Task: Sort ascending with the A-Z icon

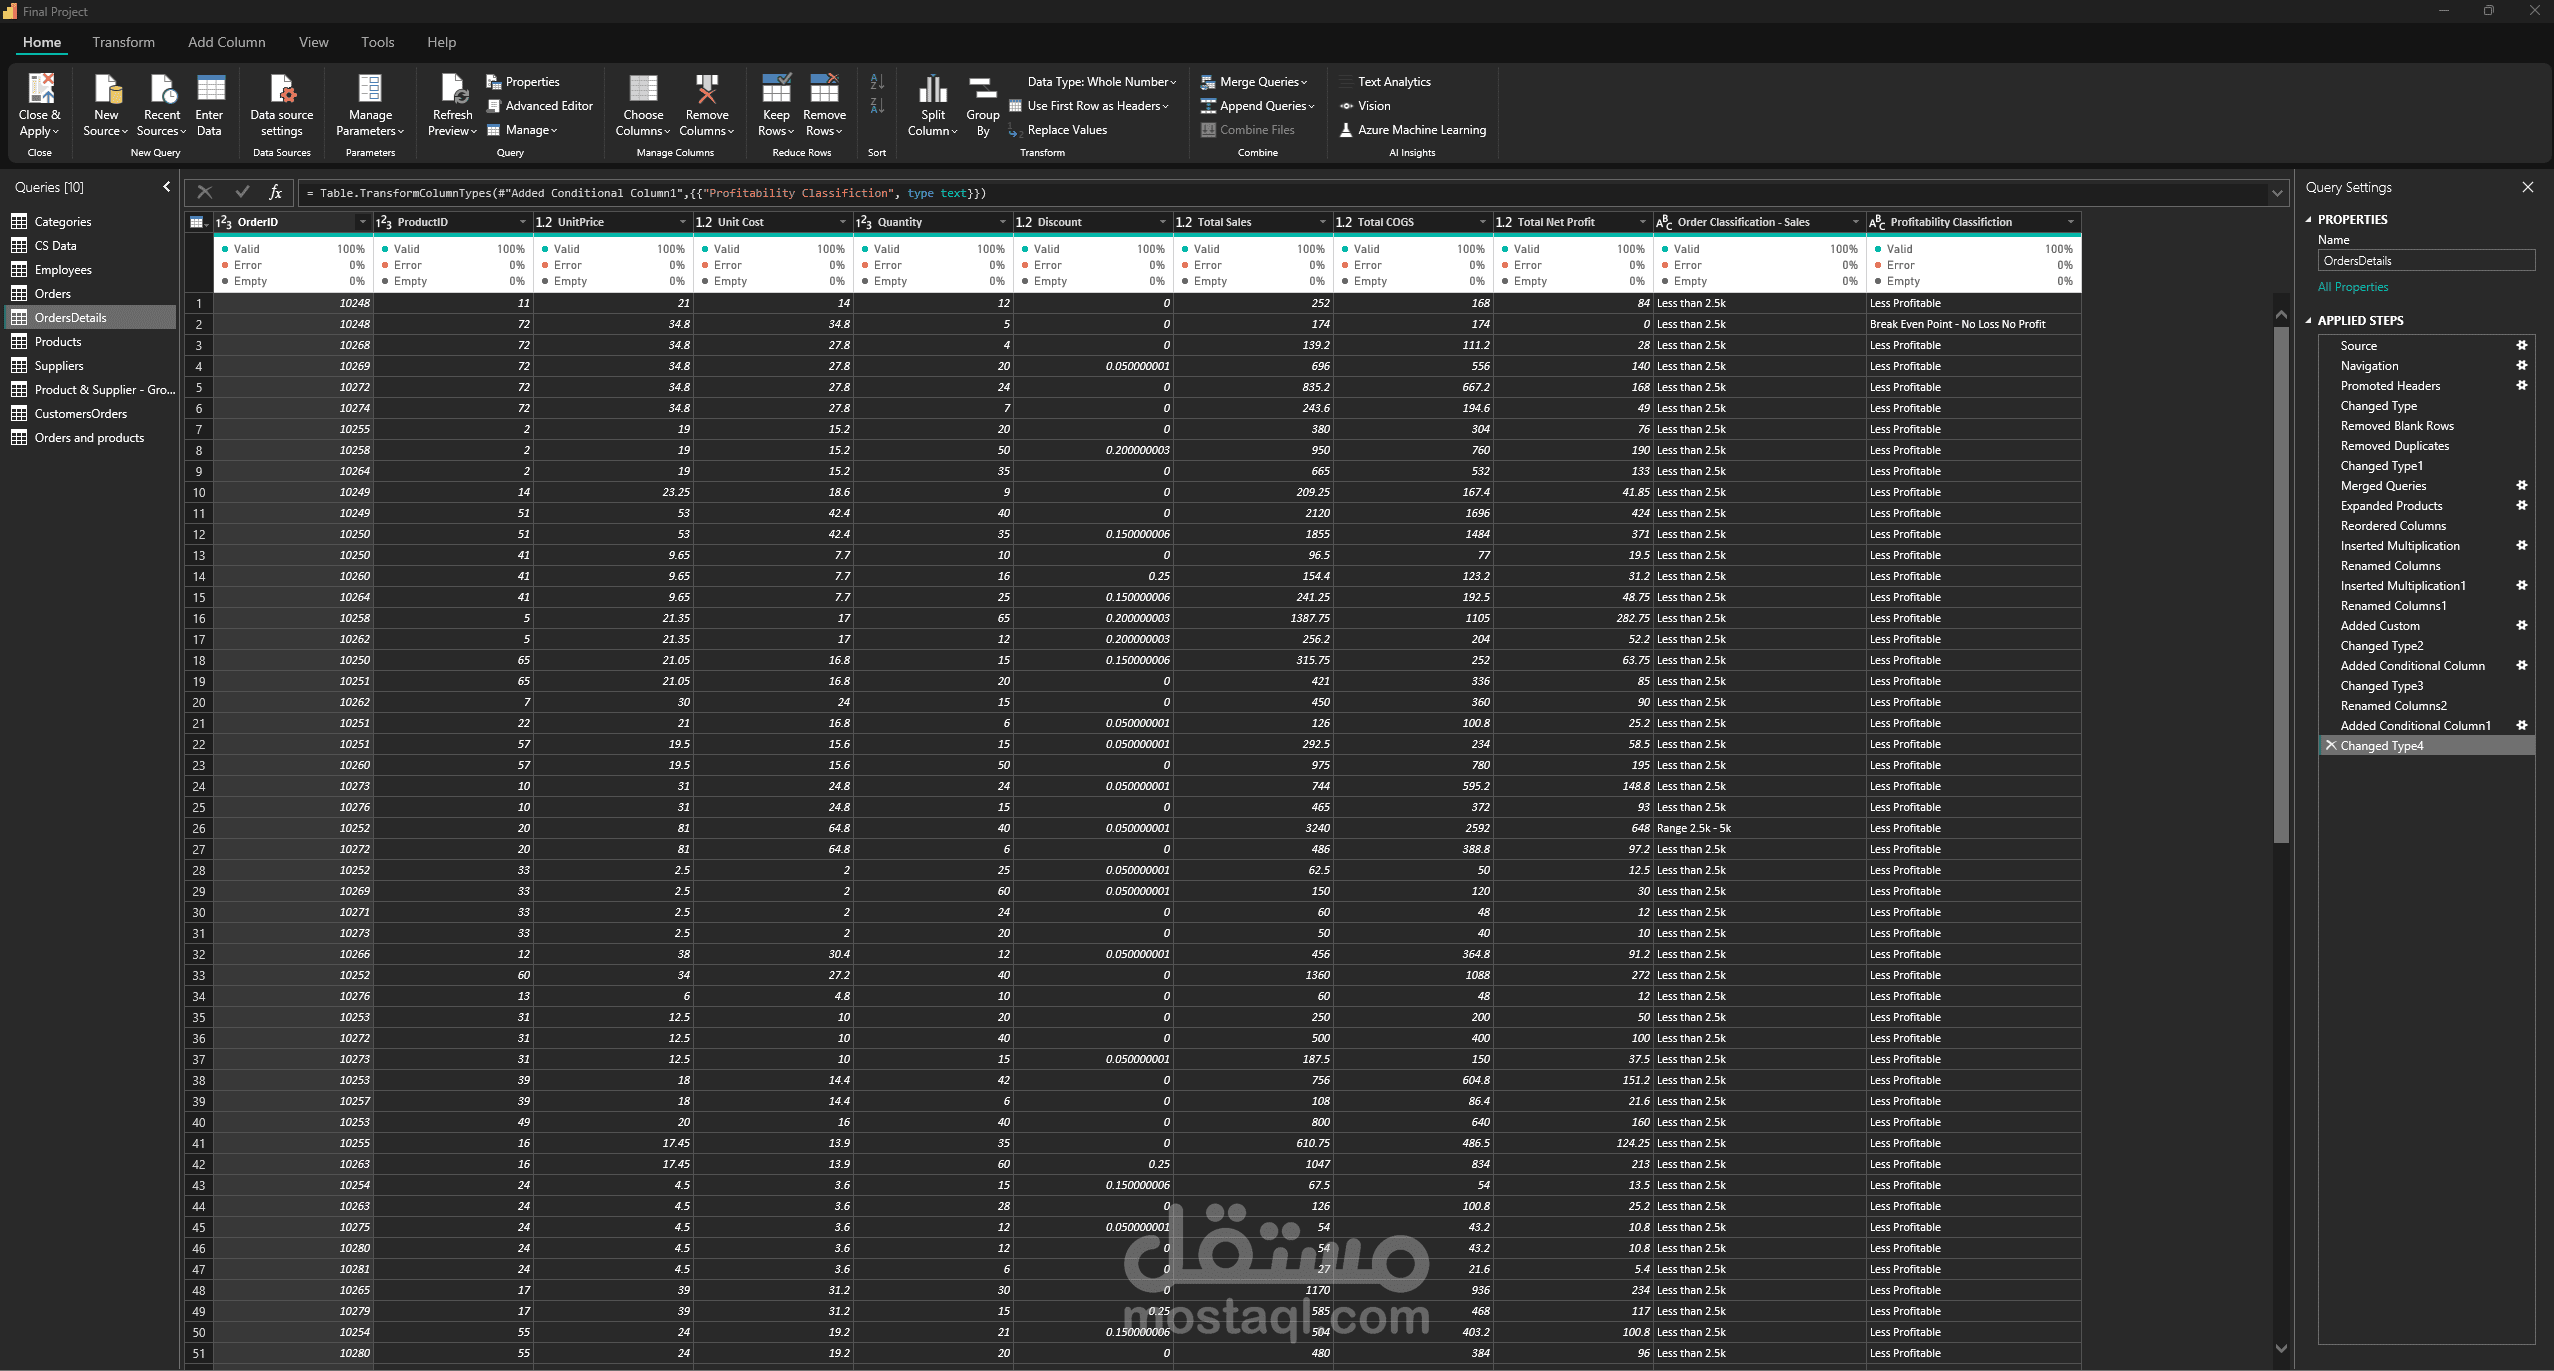Action: pyautogui.click(x=877, y=82)
